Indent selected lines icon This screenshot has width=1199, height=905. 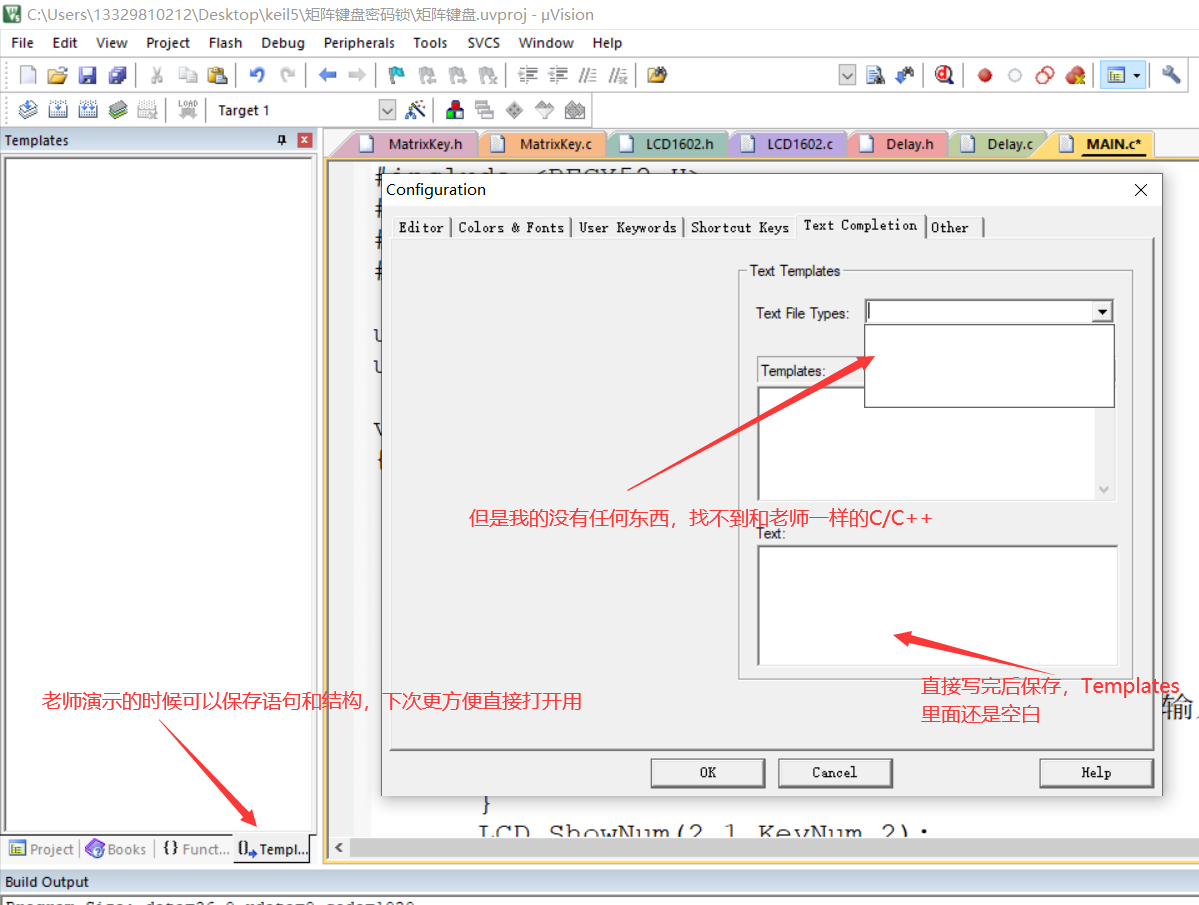point(528,75)
